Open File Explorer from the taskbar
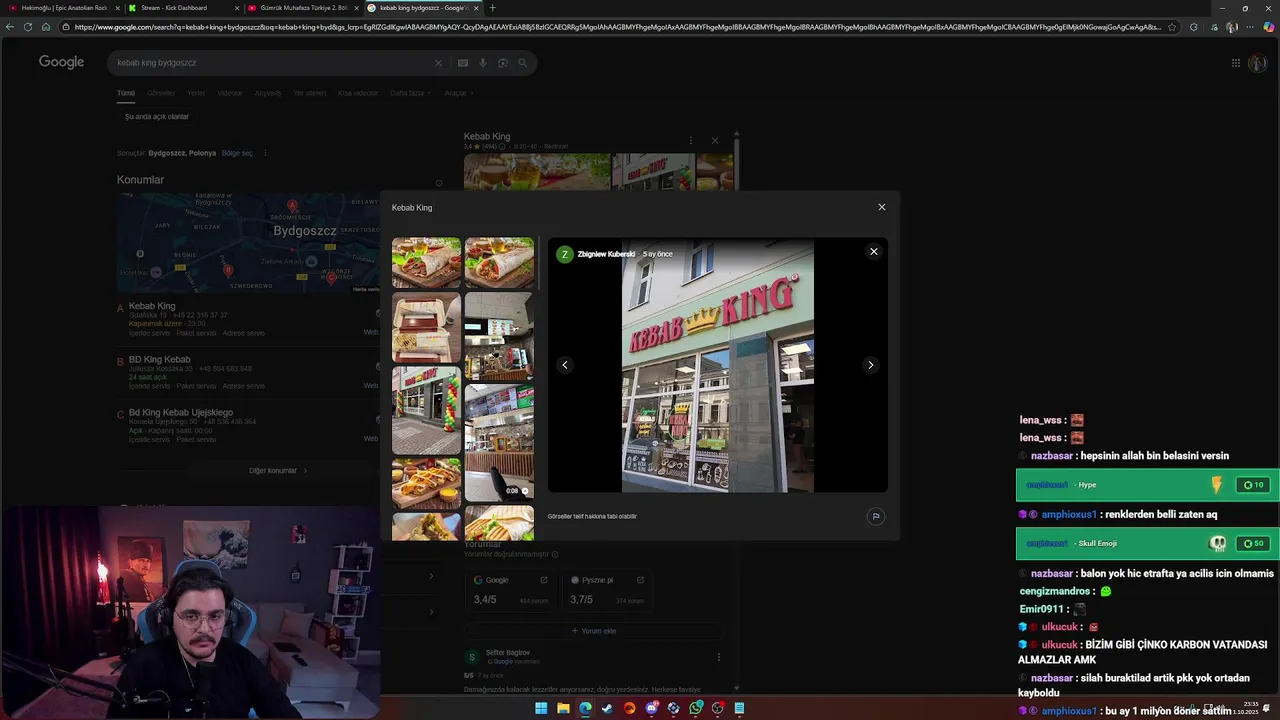Screen dimensions: 1280x720 (563, 708)
